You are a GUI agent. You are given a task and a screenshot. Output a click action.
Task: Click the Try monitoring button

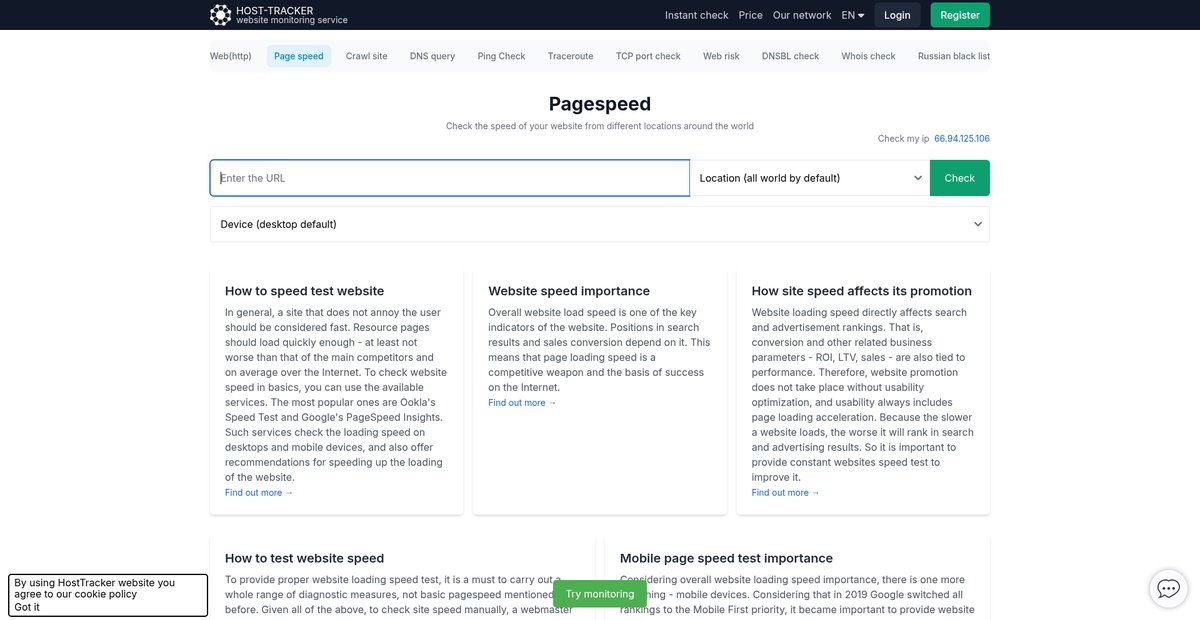[x=600, y=594]
